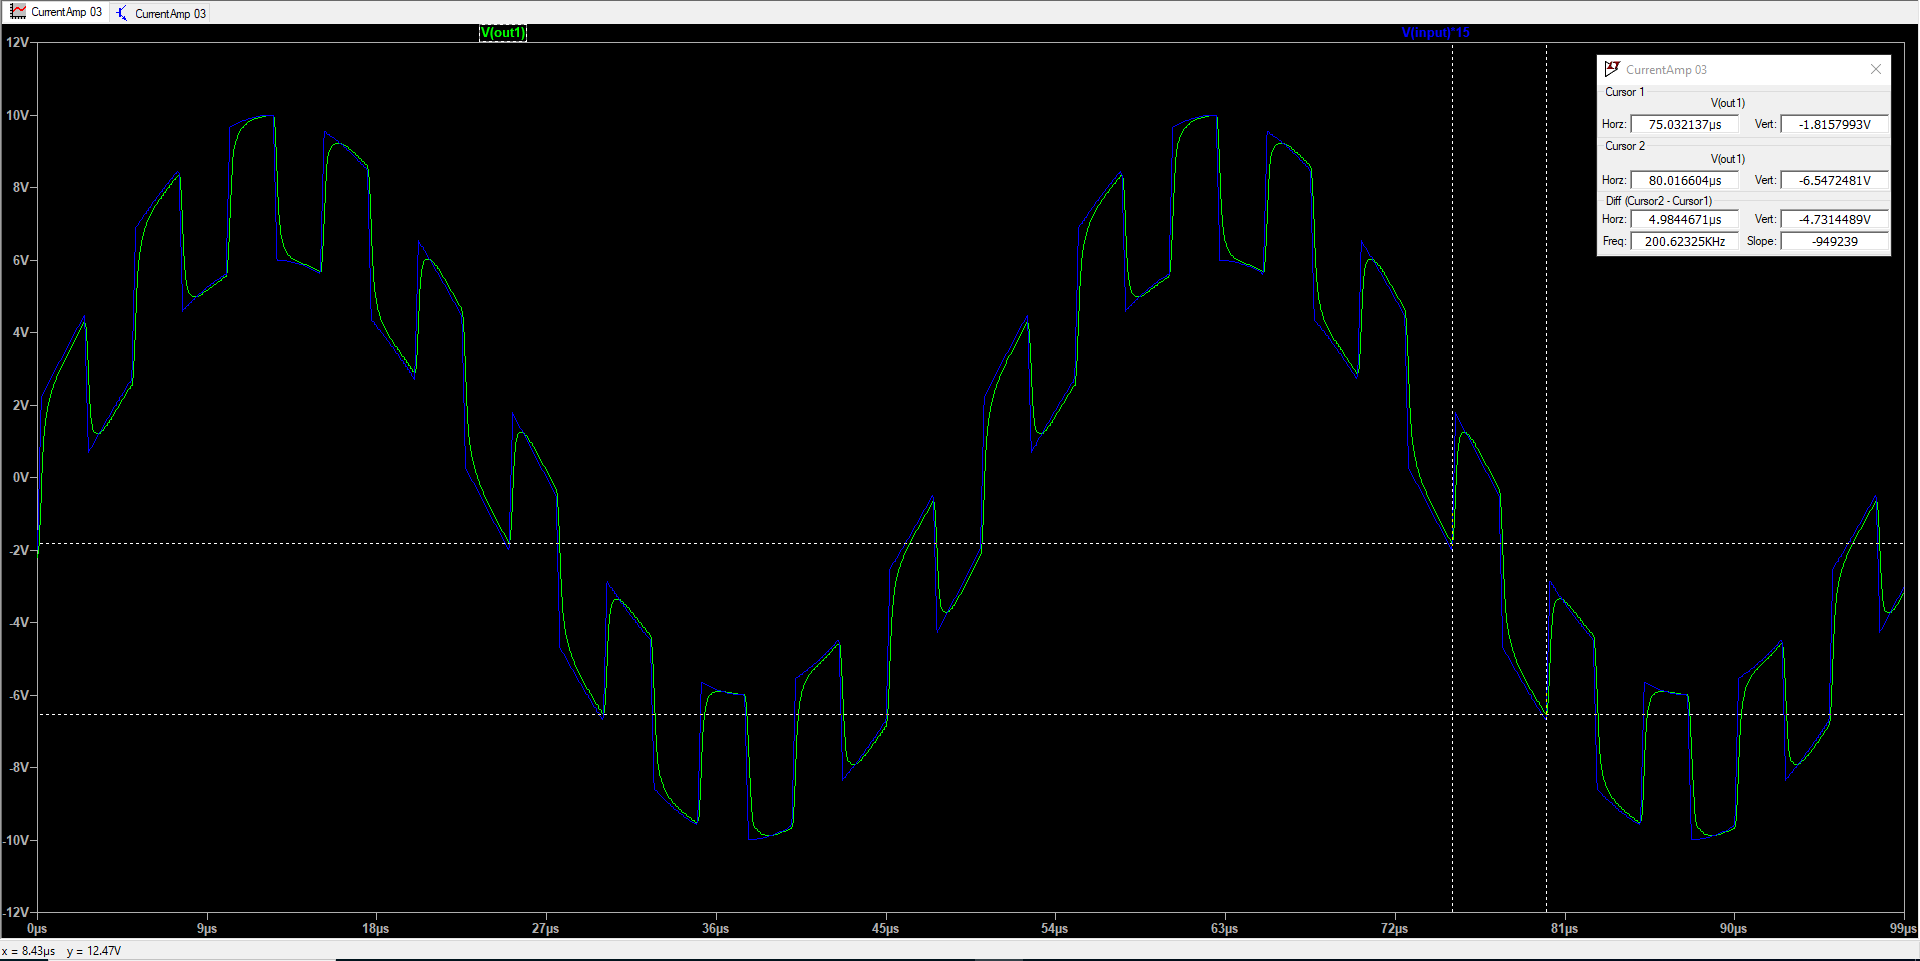Select the green V(out1) trace label
Viewport: 1920px width, 961px height.
click(x=503, y=33)
